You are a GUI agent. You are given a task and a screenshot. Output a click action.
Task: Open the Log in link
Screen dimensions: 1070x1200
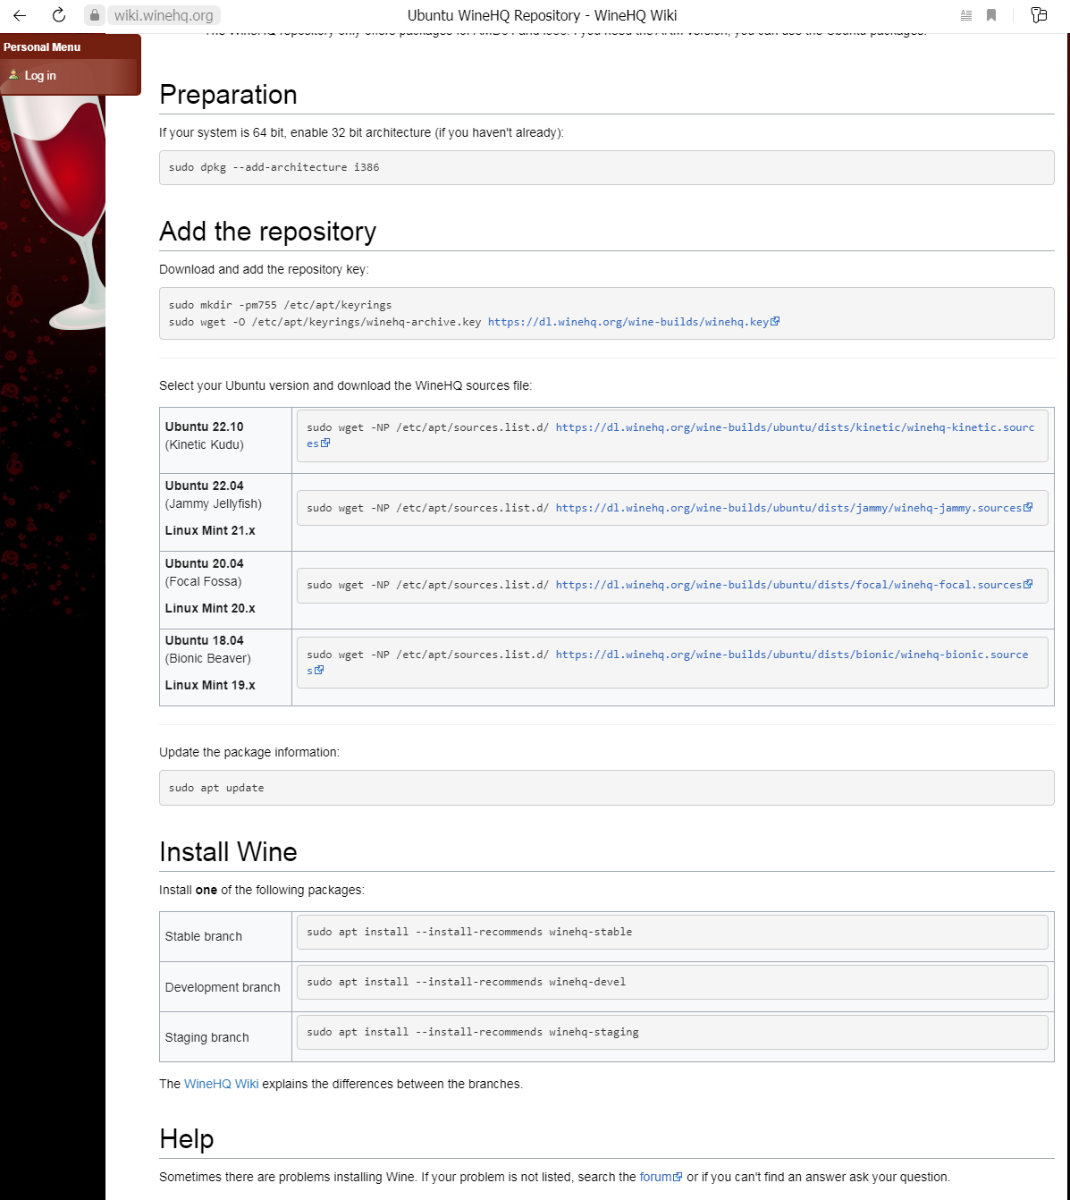pyautogui.click(x=40, y=76)
